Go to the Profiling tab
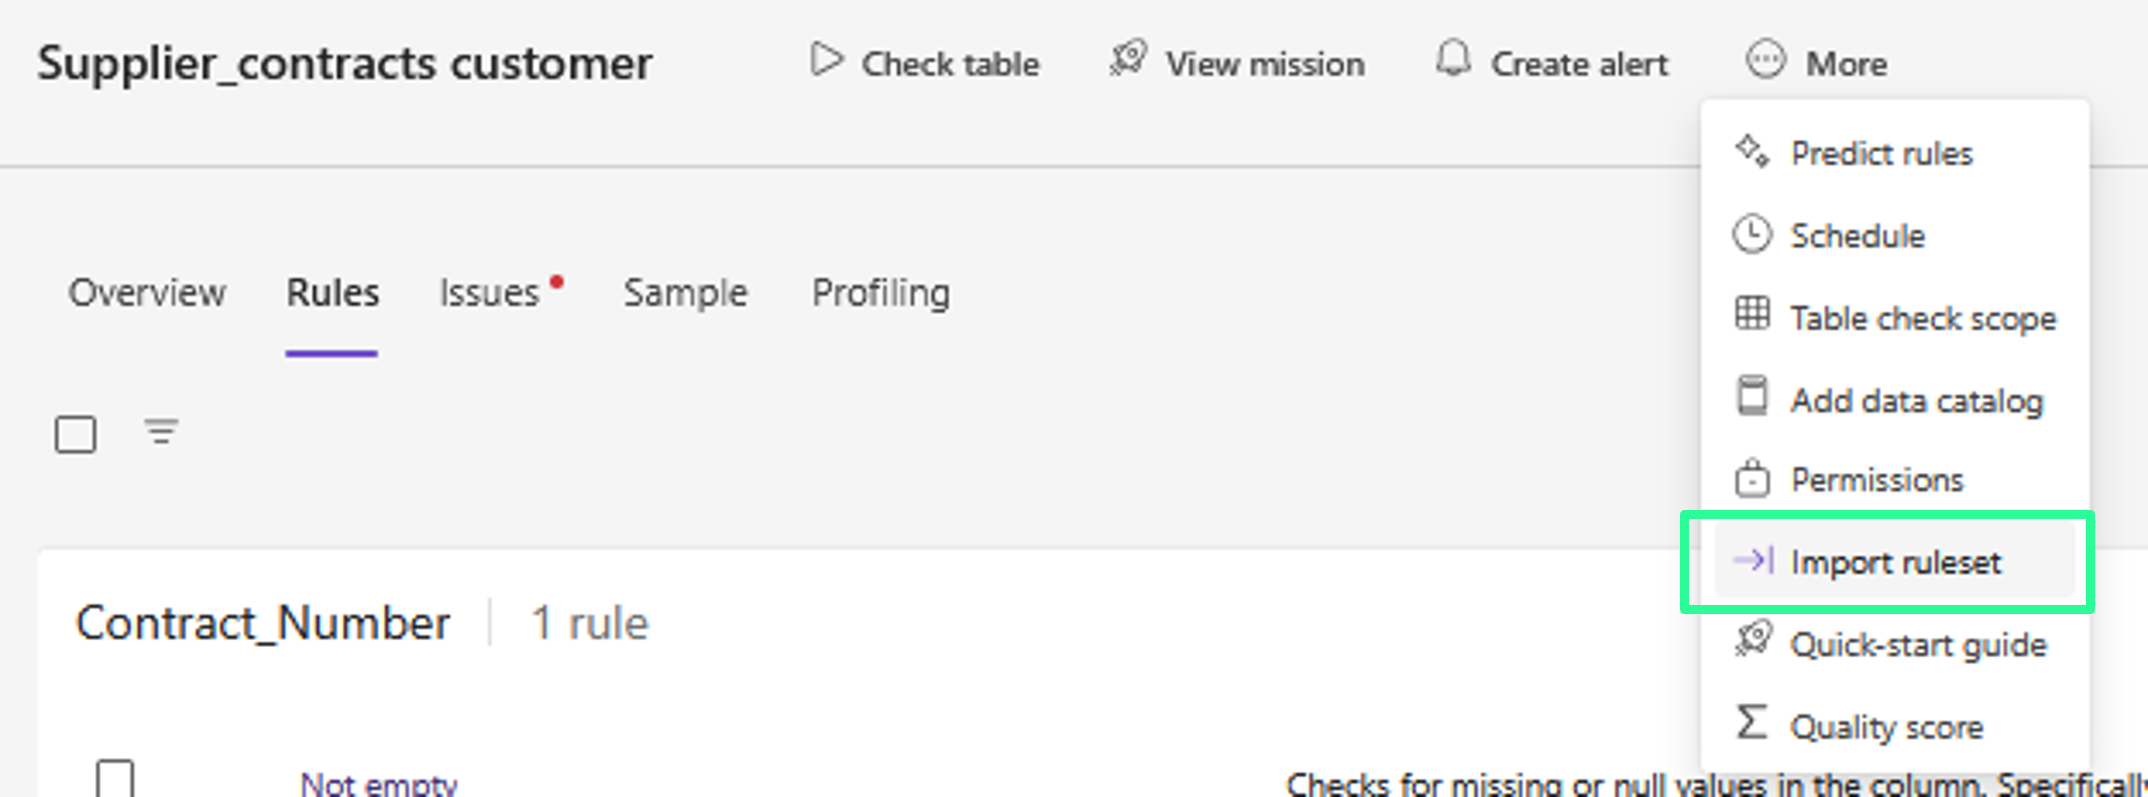 [x=880, y=293]
